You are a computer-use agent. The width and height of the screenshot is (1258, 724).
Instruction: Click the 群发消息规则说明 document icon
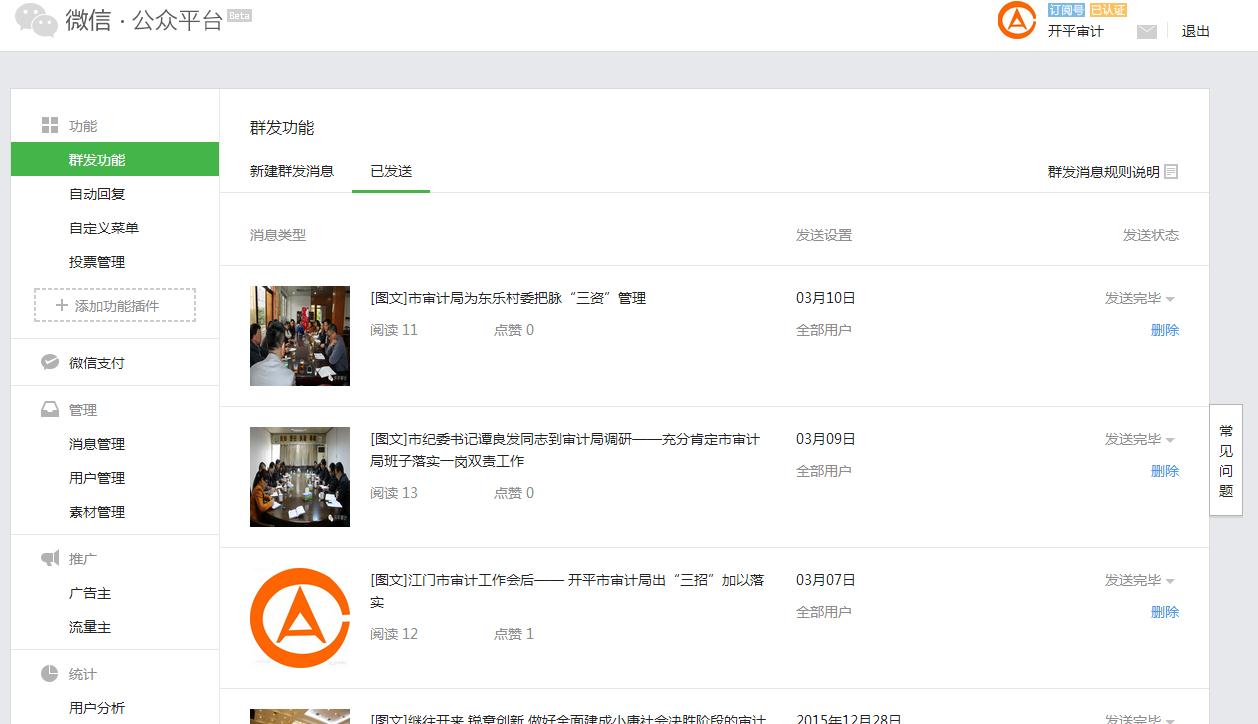[x=1171, y=172]
